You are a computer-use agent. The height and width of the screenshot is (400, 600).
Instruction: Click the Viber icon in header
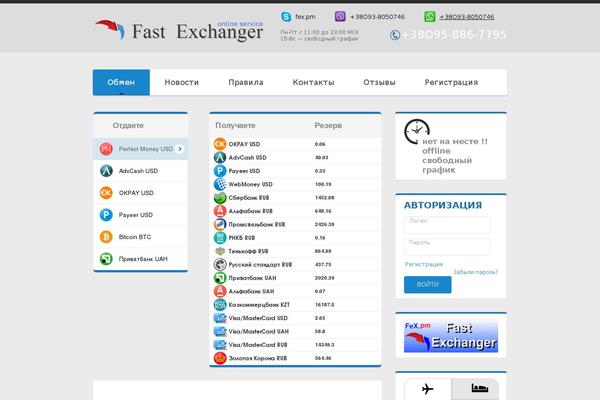click(340, 16)
